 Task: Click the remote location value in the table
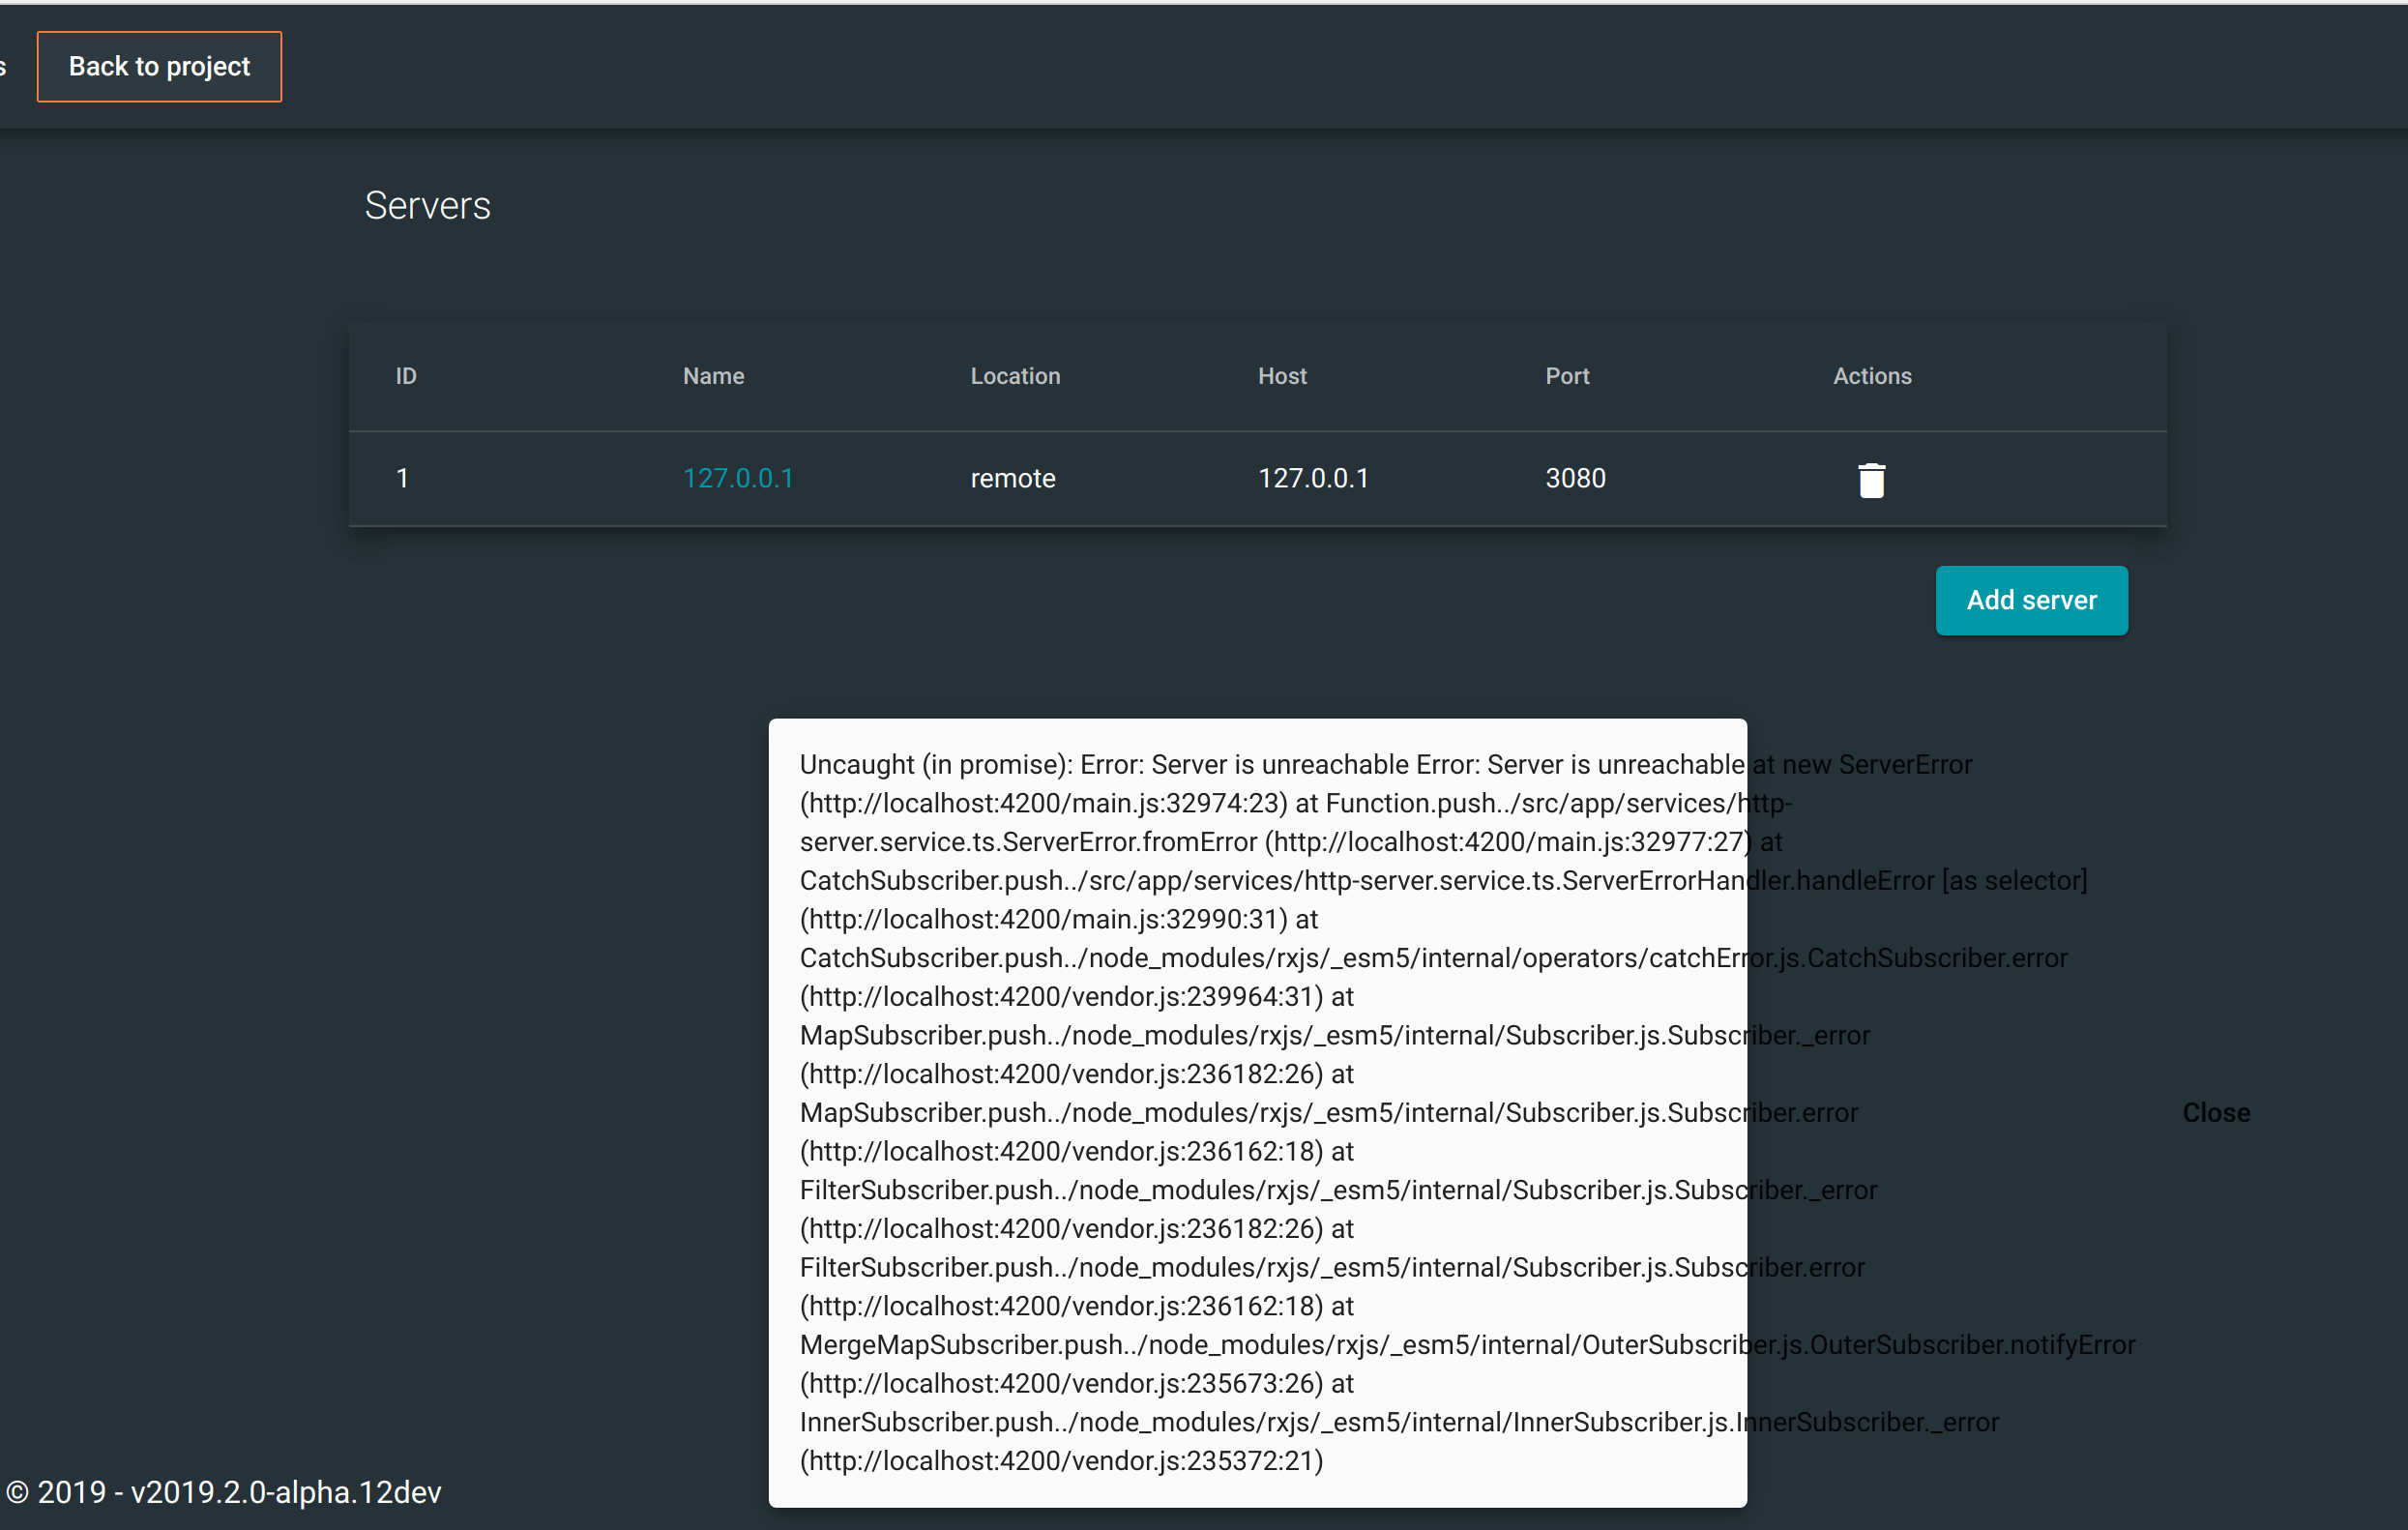click(1013, 478)
